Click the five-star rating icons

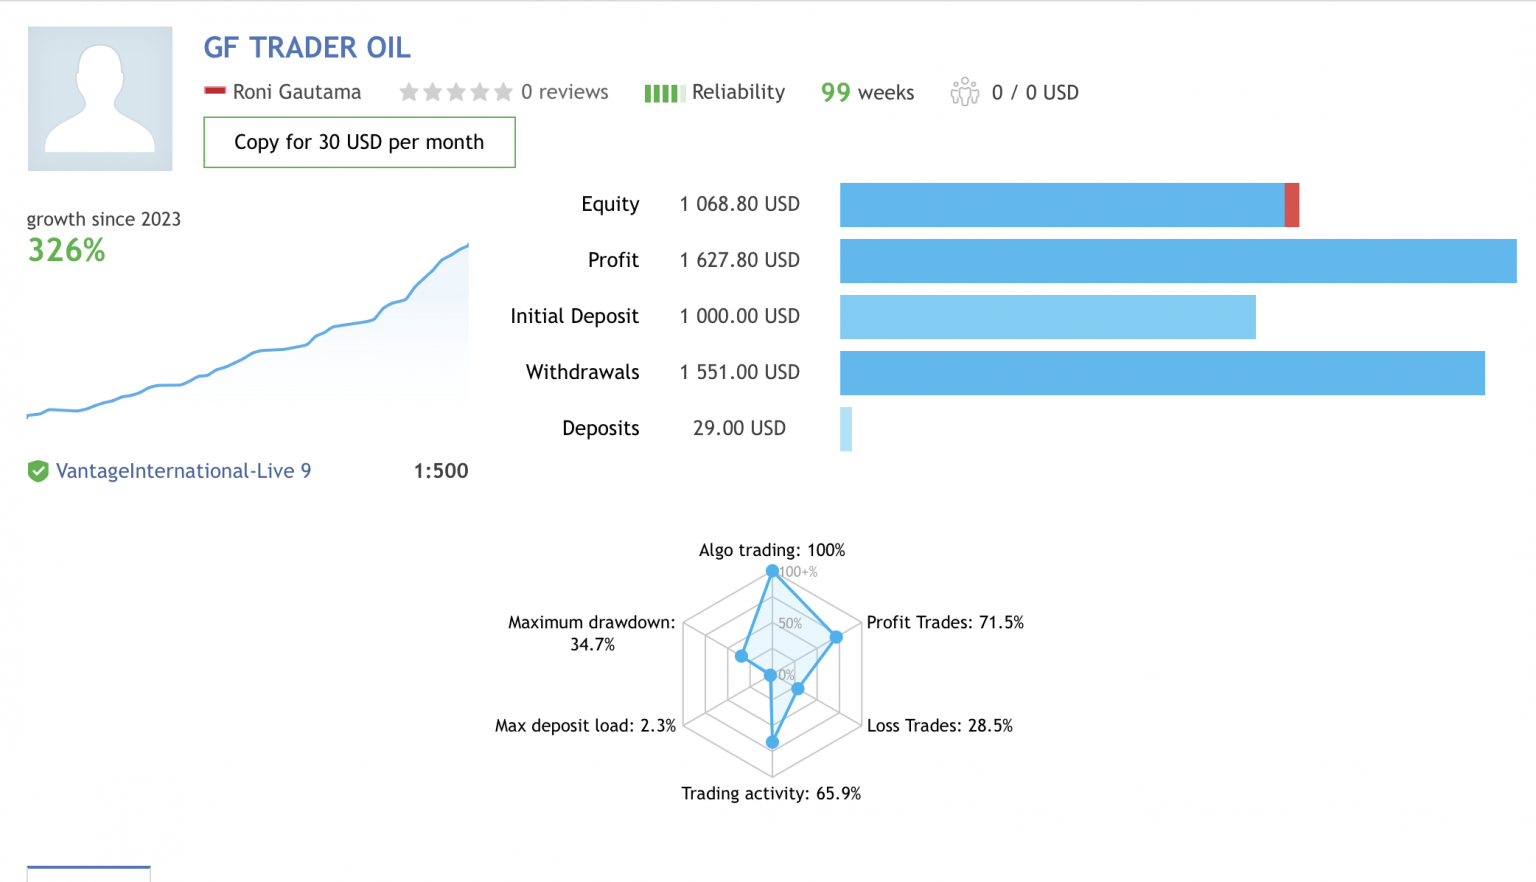point(455,92)
